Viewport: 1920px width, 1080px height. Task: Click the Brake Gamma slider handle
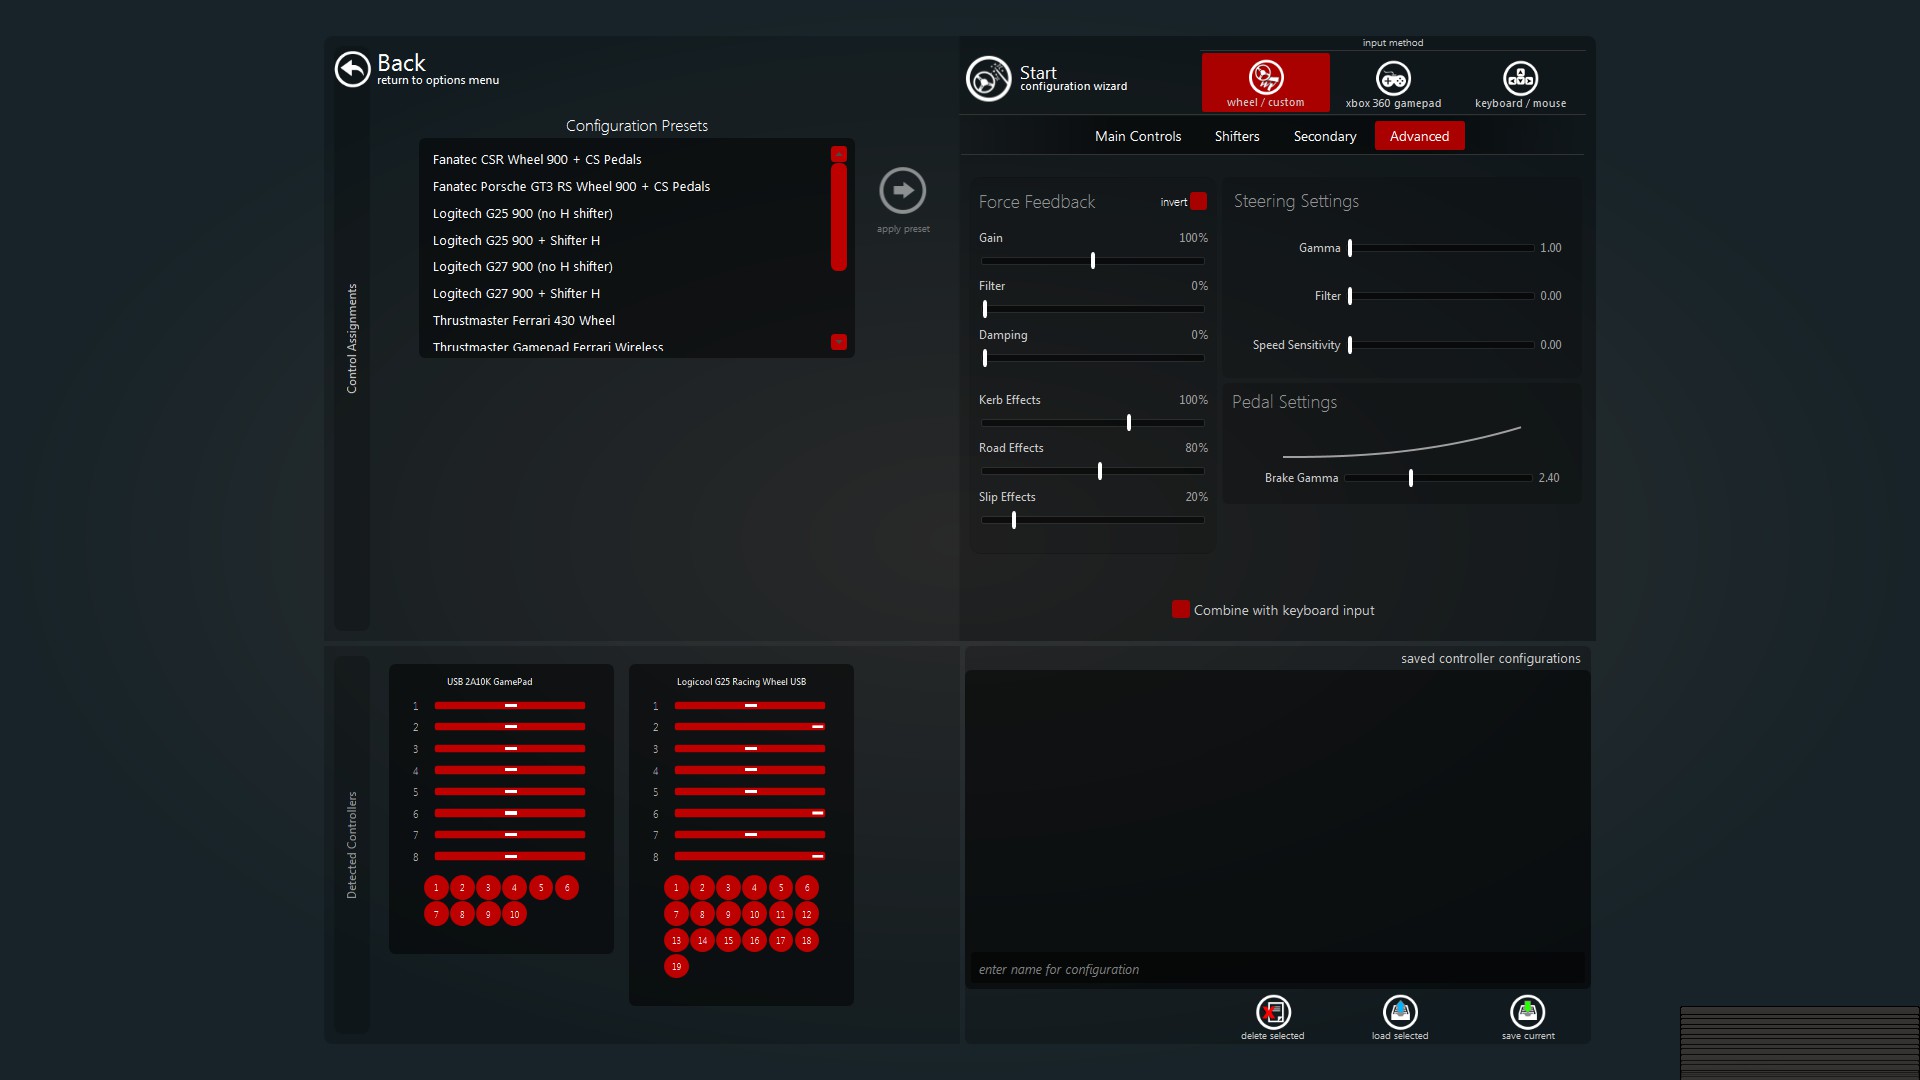[1410, 478]
